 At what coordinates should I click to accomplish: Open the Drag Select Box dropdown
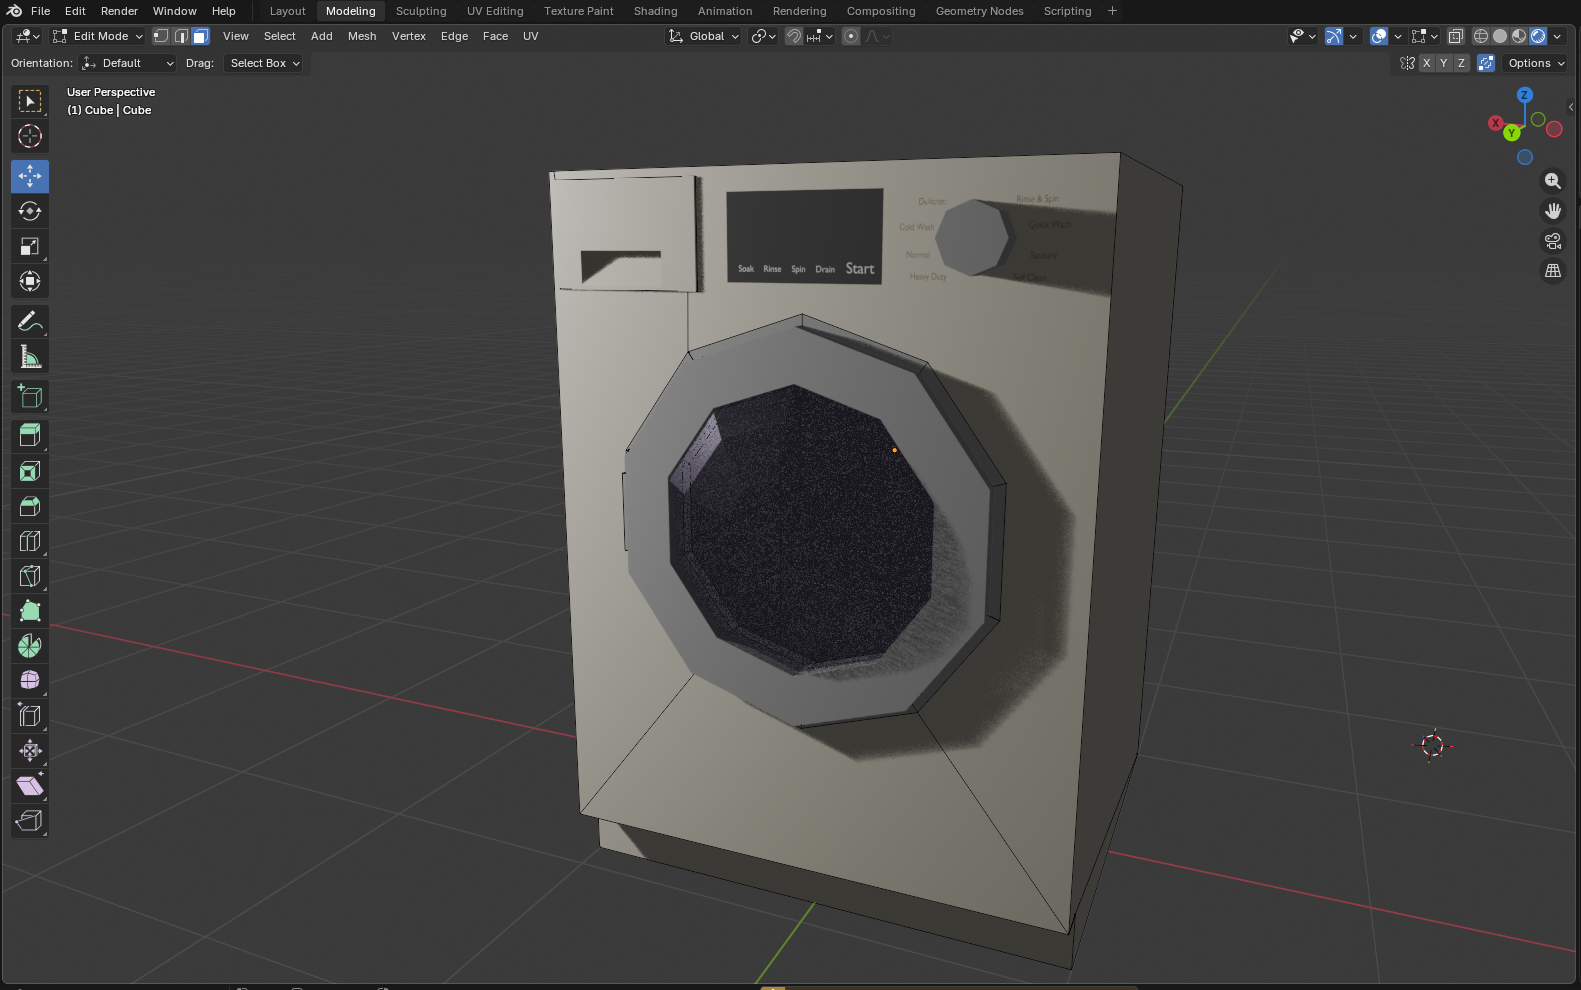(264, 63)
